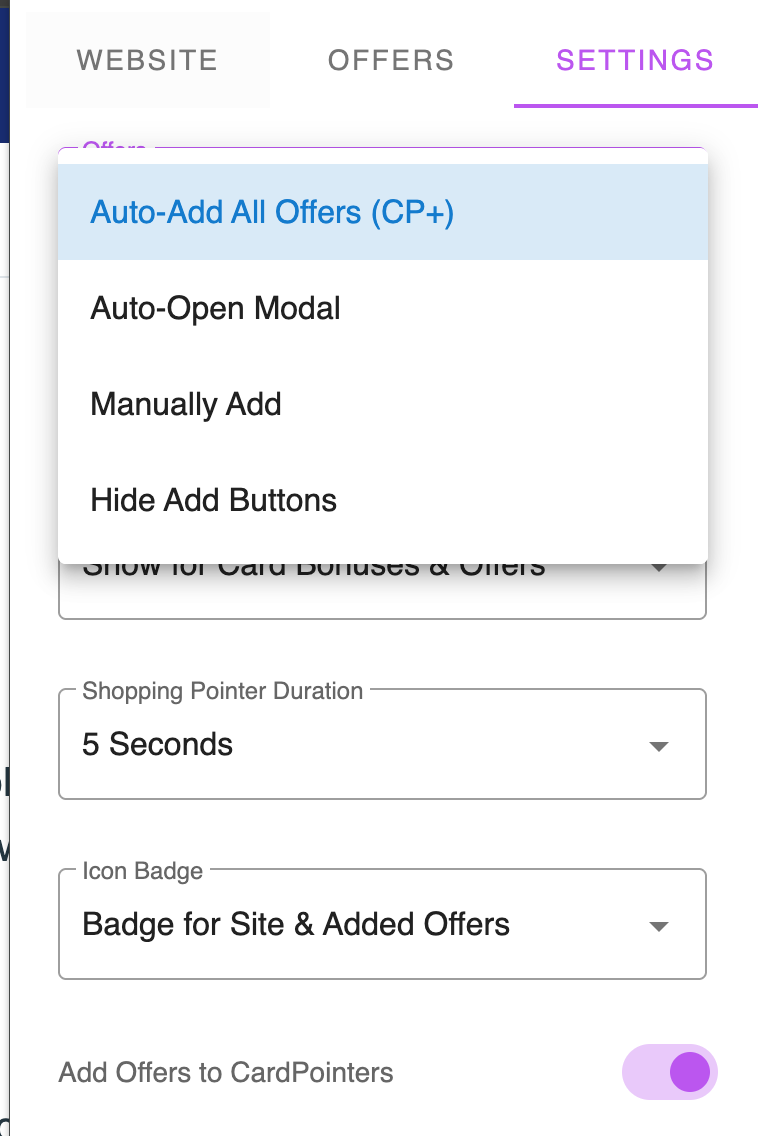Click arrow icon in Icon Badge field
The height and width of the screenshot is (1136, 774).
point(659,926)
